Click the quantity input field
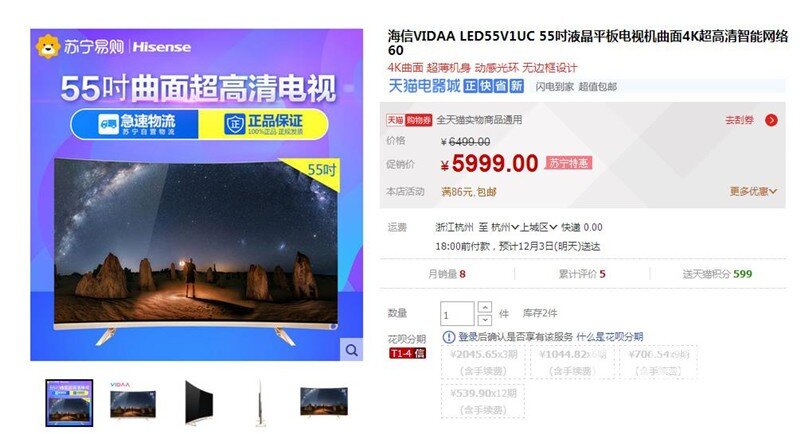Image resolution: width=800 pixels, height=434 pixels. click(x=458, y=314)
